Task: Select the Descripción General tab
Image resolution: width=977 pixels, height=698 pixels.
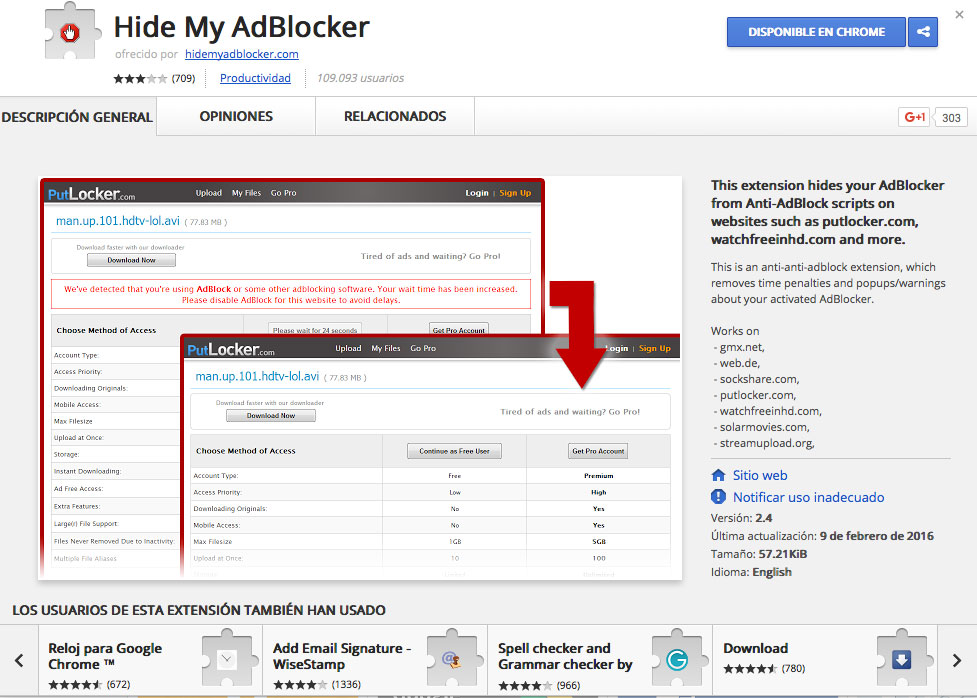Action: (x=77, y=117)
